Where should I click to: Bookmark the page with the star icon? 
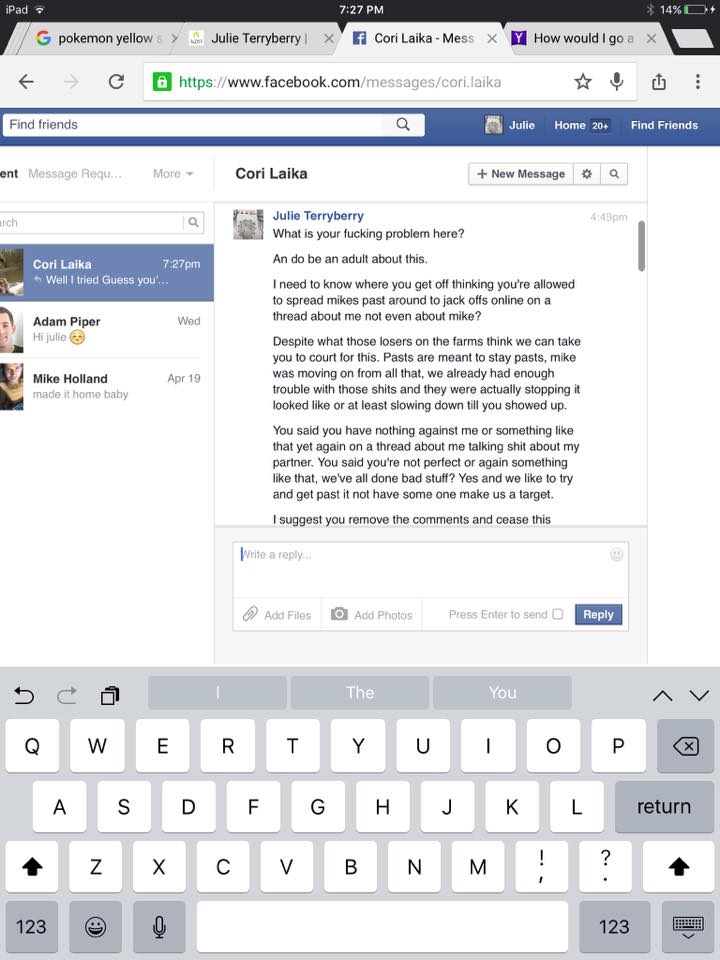[x=583, y=81]
